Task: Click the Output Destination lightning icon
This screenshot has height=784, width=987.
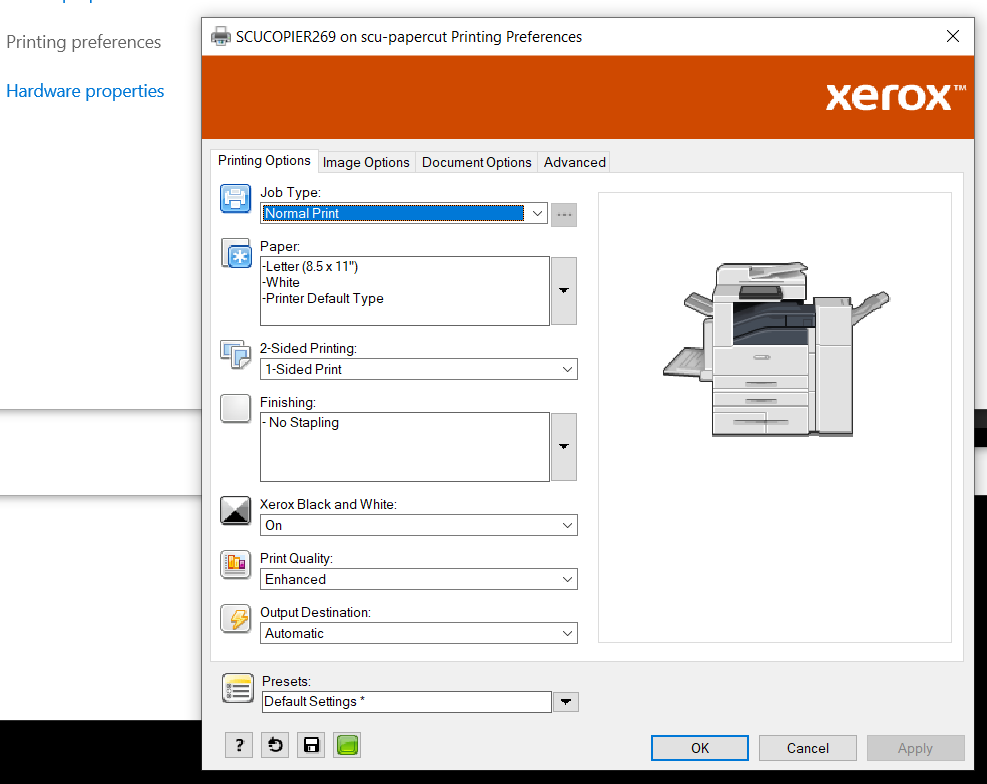Action: tap(235, 618)
